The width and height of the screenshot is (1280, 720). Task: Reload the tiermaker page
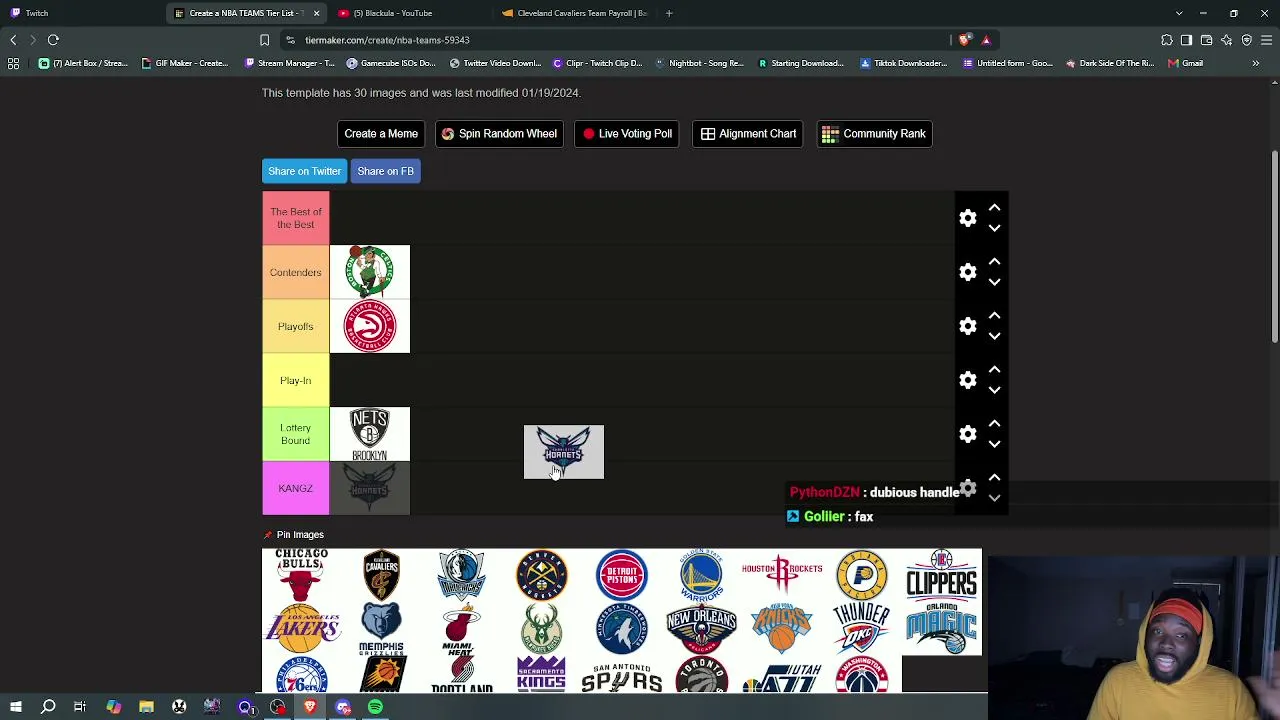click(x=53, y=40)
